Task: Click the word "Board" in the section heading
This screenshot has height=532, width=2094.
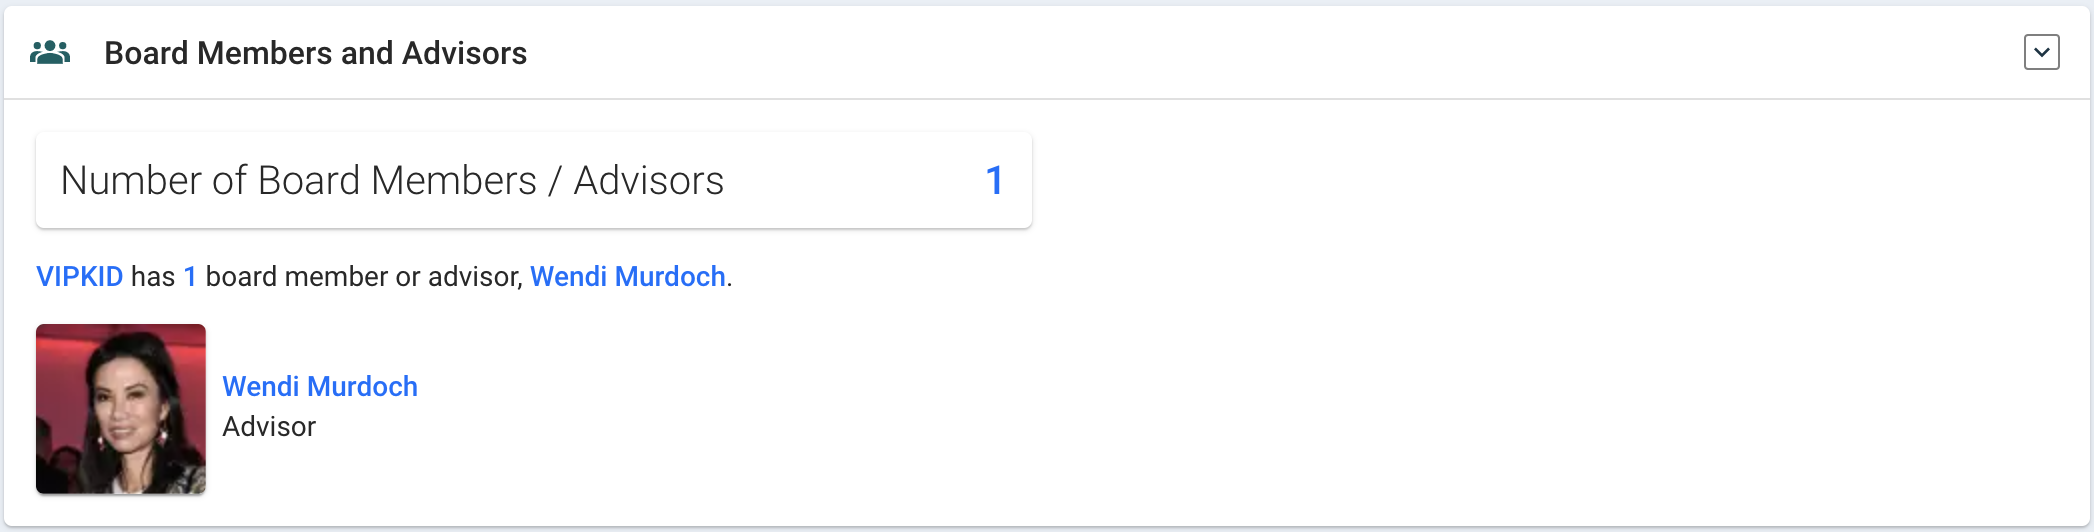Action: coord(146,53)
